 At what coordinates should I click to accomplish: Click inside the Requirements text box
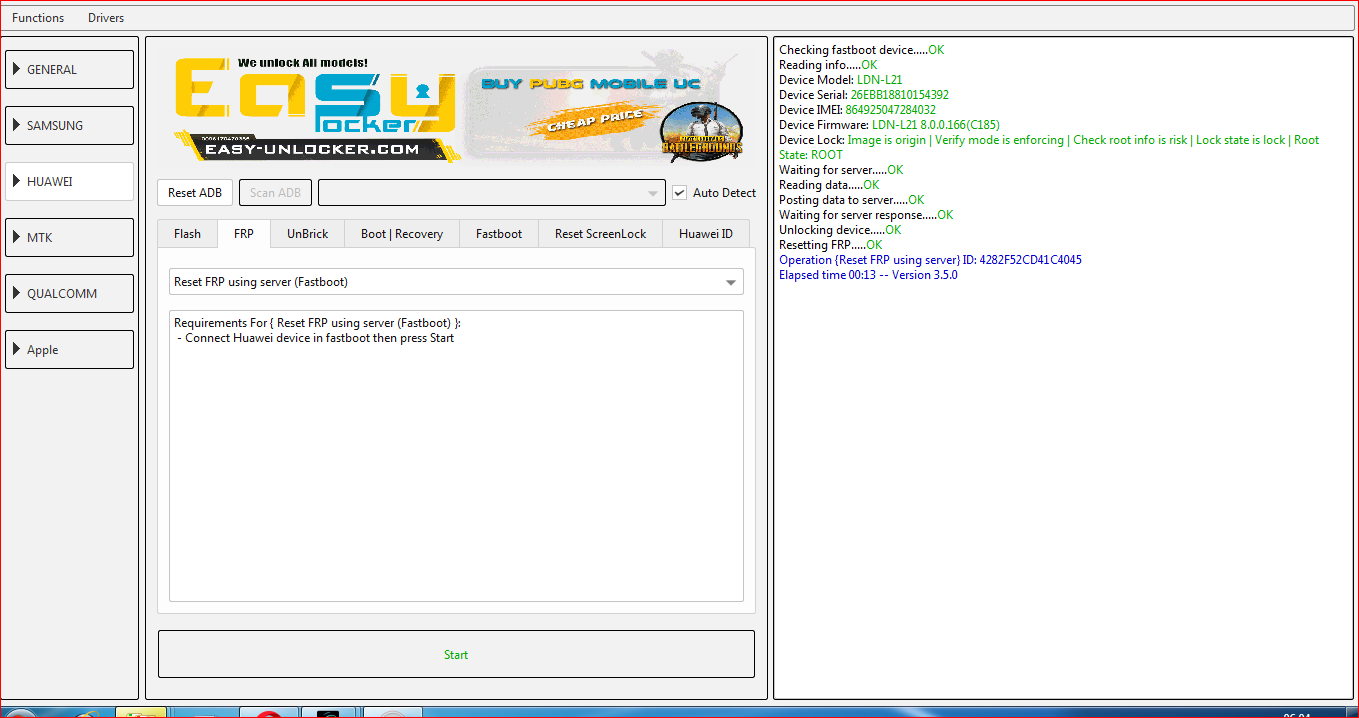click(x=456, y=456)
